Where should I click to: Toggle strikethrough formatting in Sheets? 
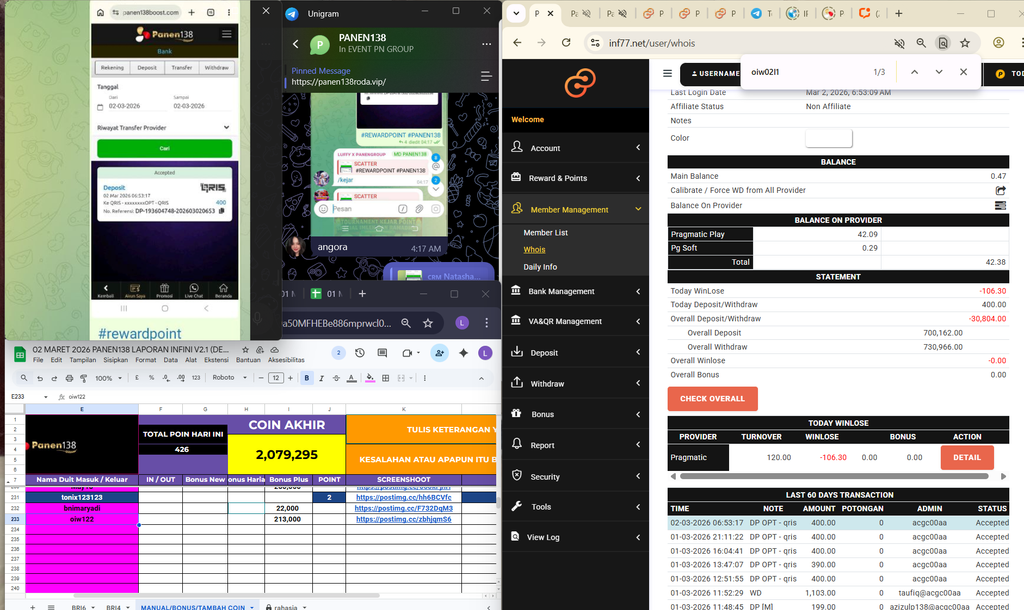pos(336,378)
